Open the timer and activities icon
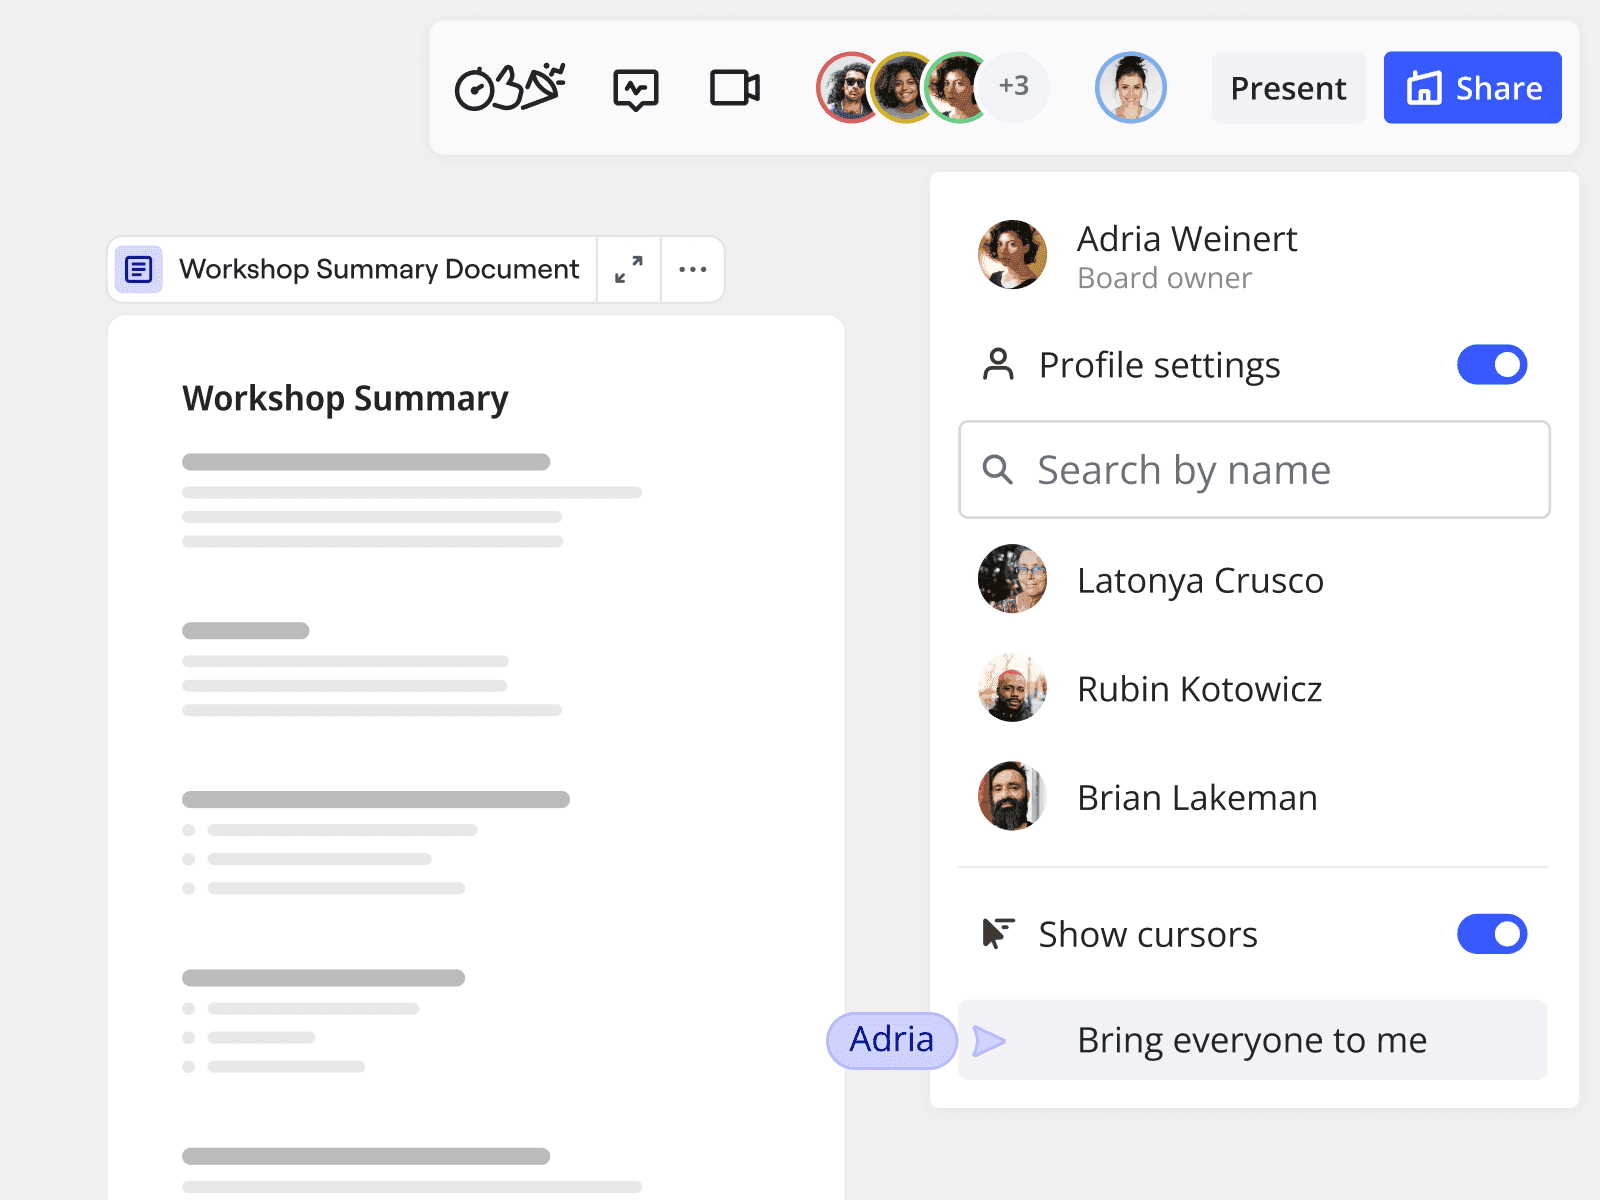This screenshot has width=1600, height=1200. point(509,88)
